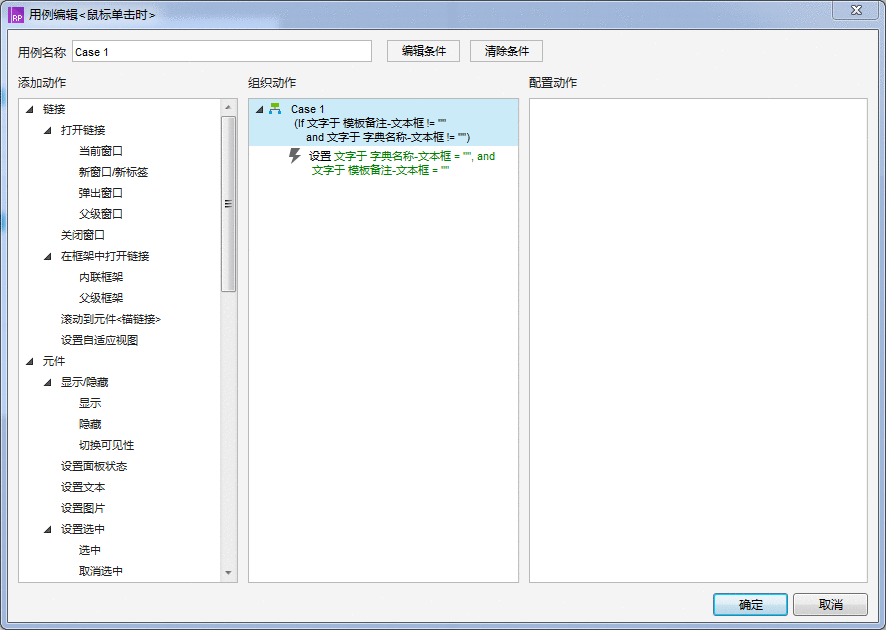Screen dimensions: 886x630
Task: Click the 链接 category label
Action: (54, 109)
